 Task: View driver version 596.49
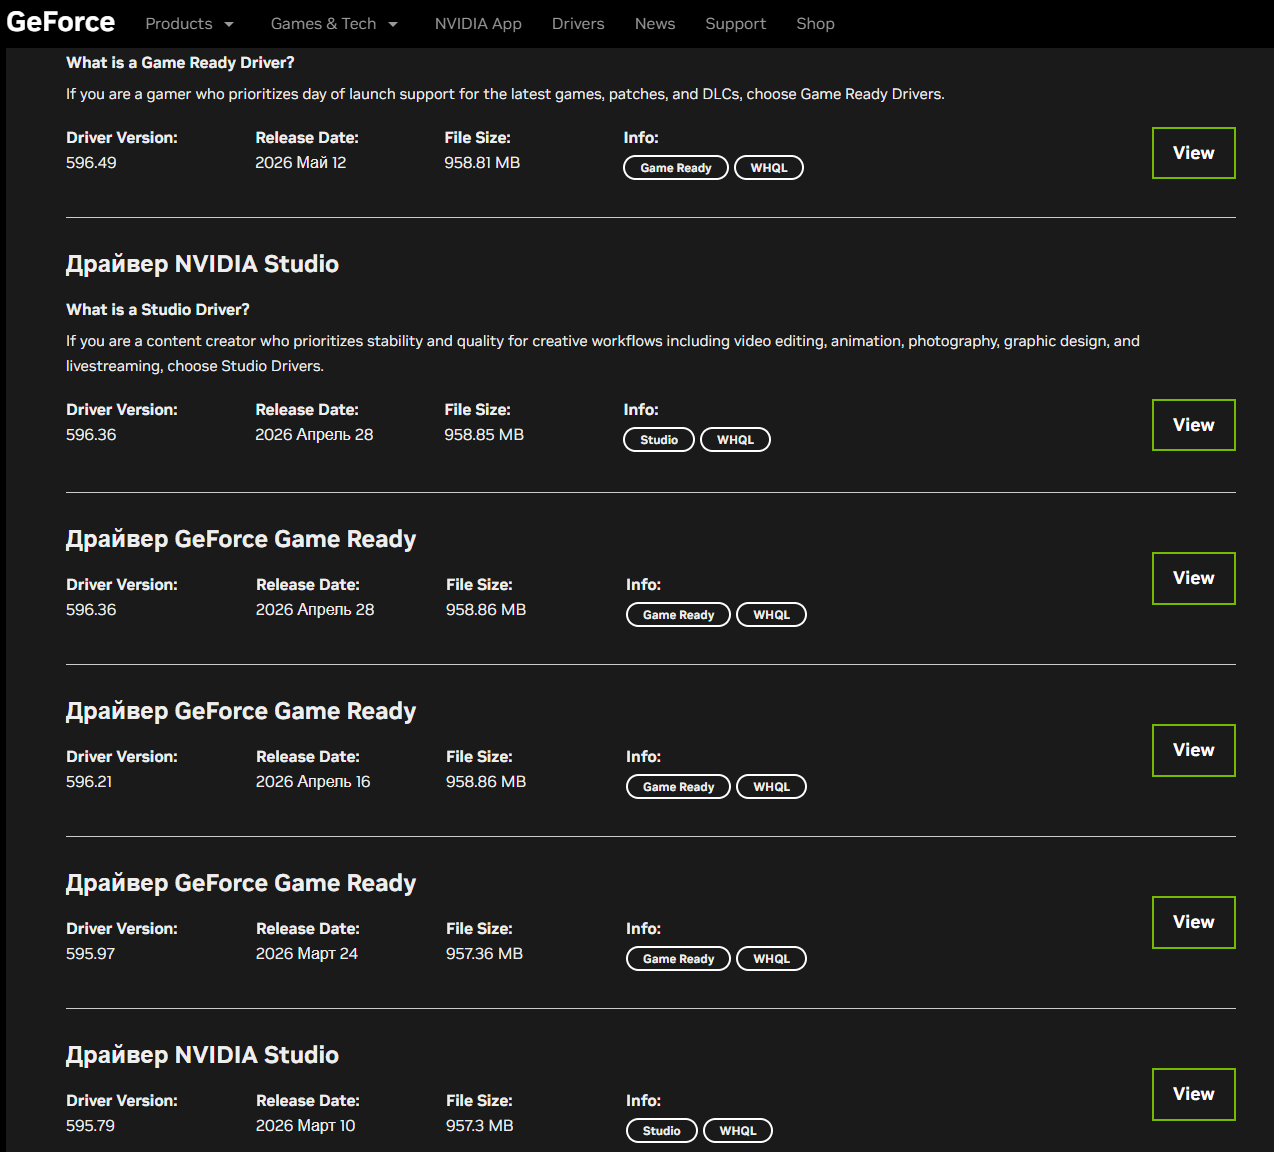click(x=1193, y=153)
